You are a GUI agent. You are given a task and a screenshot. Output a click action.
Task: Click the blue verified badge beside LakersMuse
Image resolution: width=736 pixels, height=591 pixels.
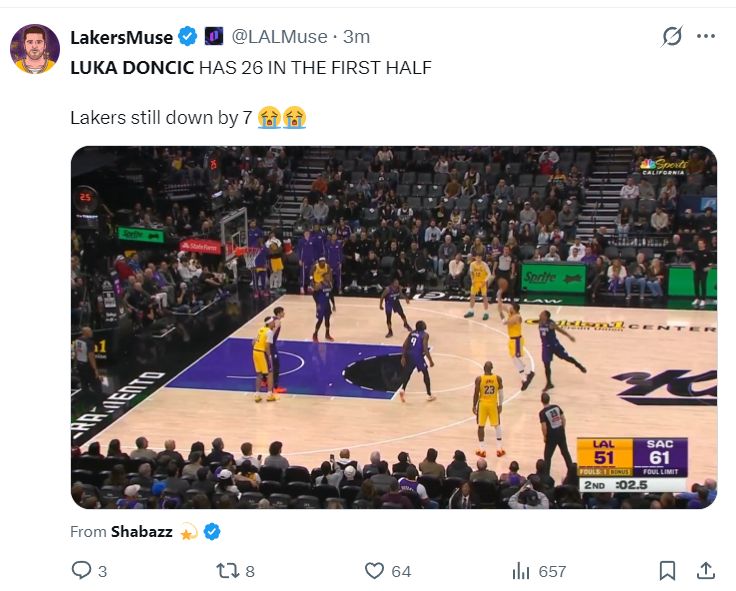pyautogui.click(x=188, y=37)
